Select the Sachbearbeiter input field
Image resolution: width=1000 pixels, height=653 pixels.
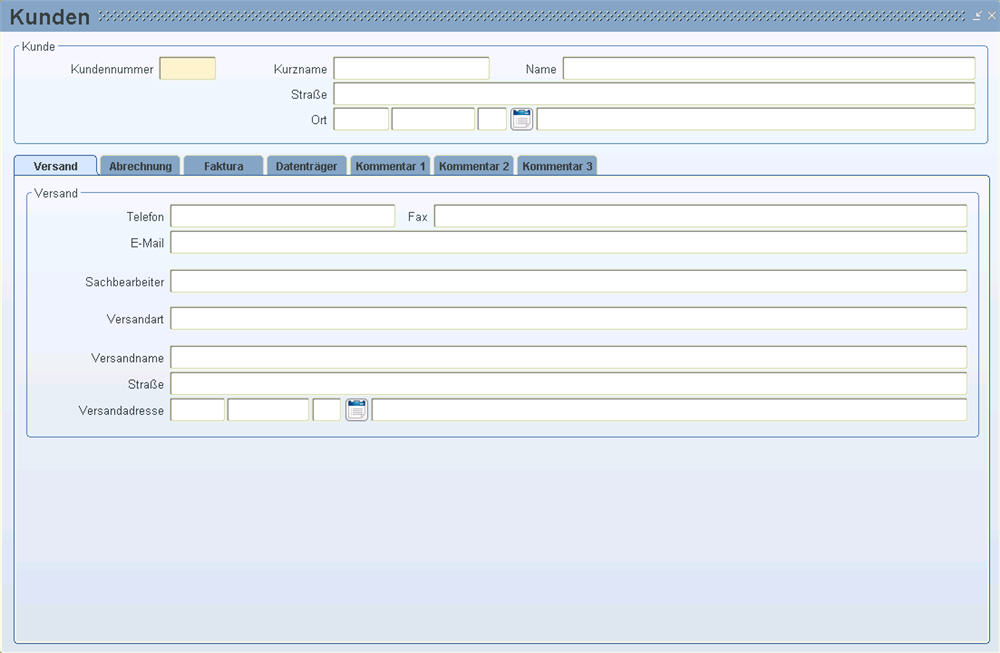[x=568, y=282]
